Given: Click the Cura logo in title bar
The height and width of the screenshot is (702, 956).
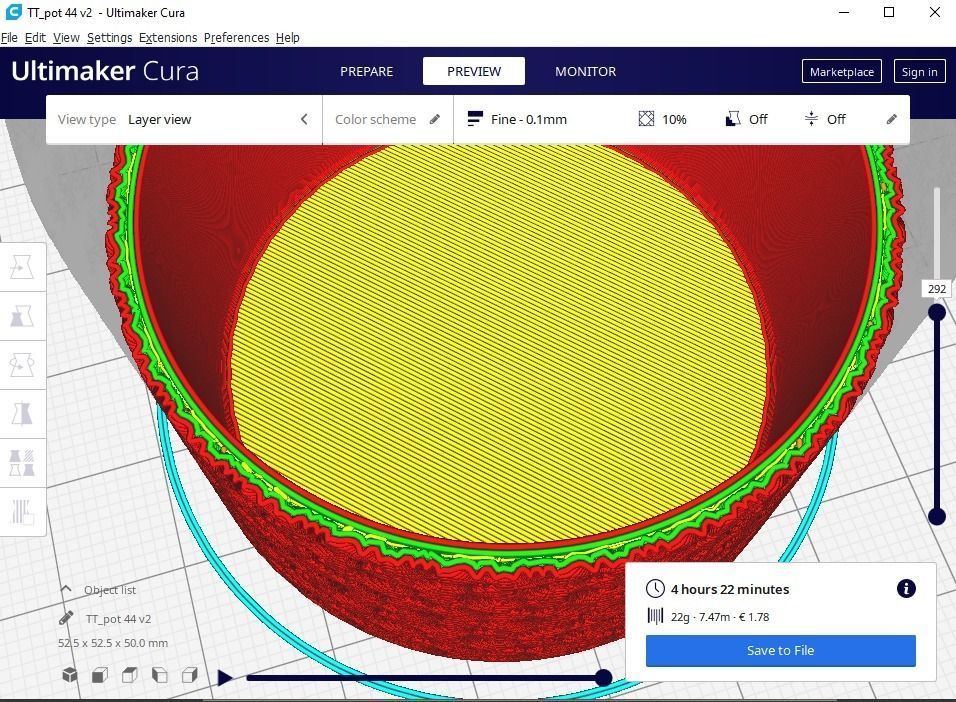Looking at the screenshot, I should pos(13,12).
